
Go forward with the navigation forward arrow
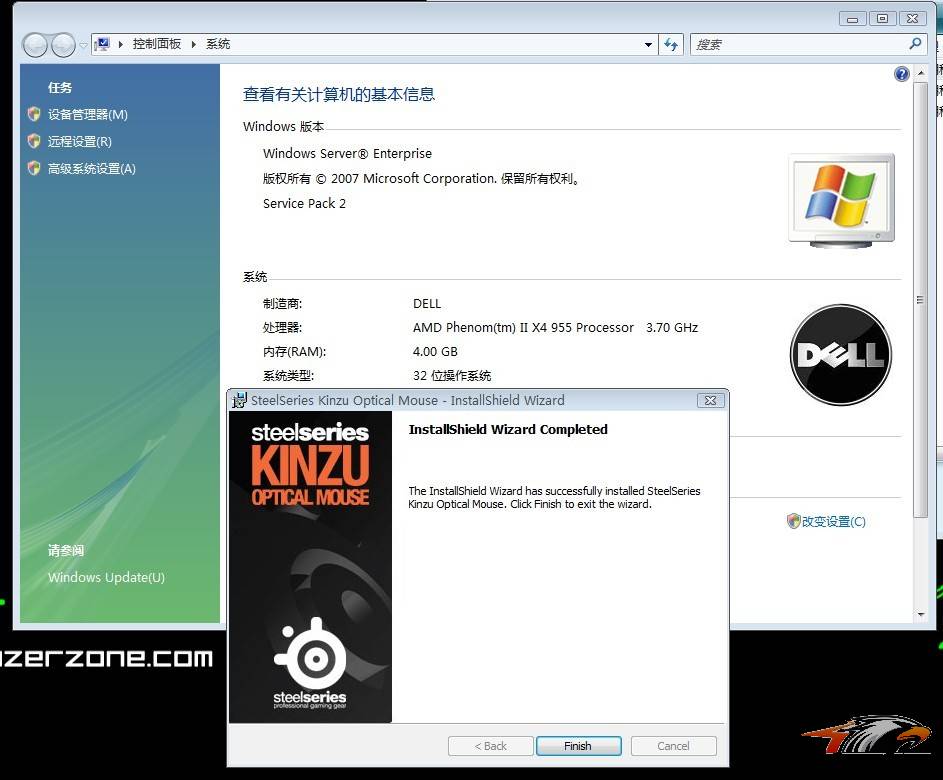click(63, 45)
